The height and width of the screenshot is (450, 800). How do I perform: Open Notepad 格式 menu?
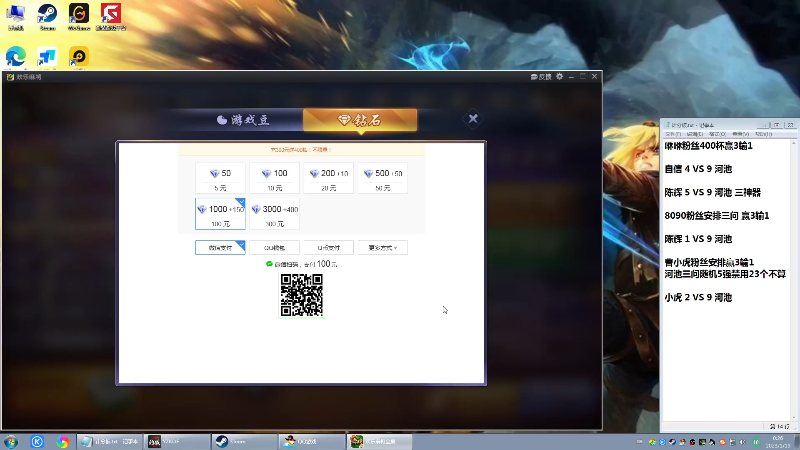point(717,134)
